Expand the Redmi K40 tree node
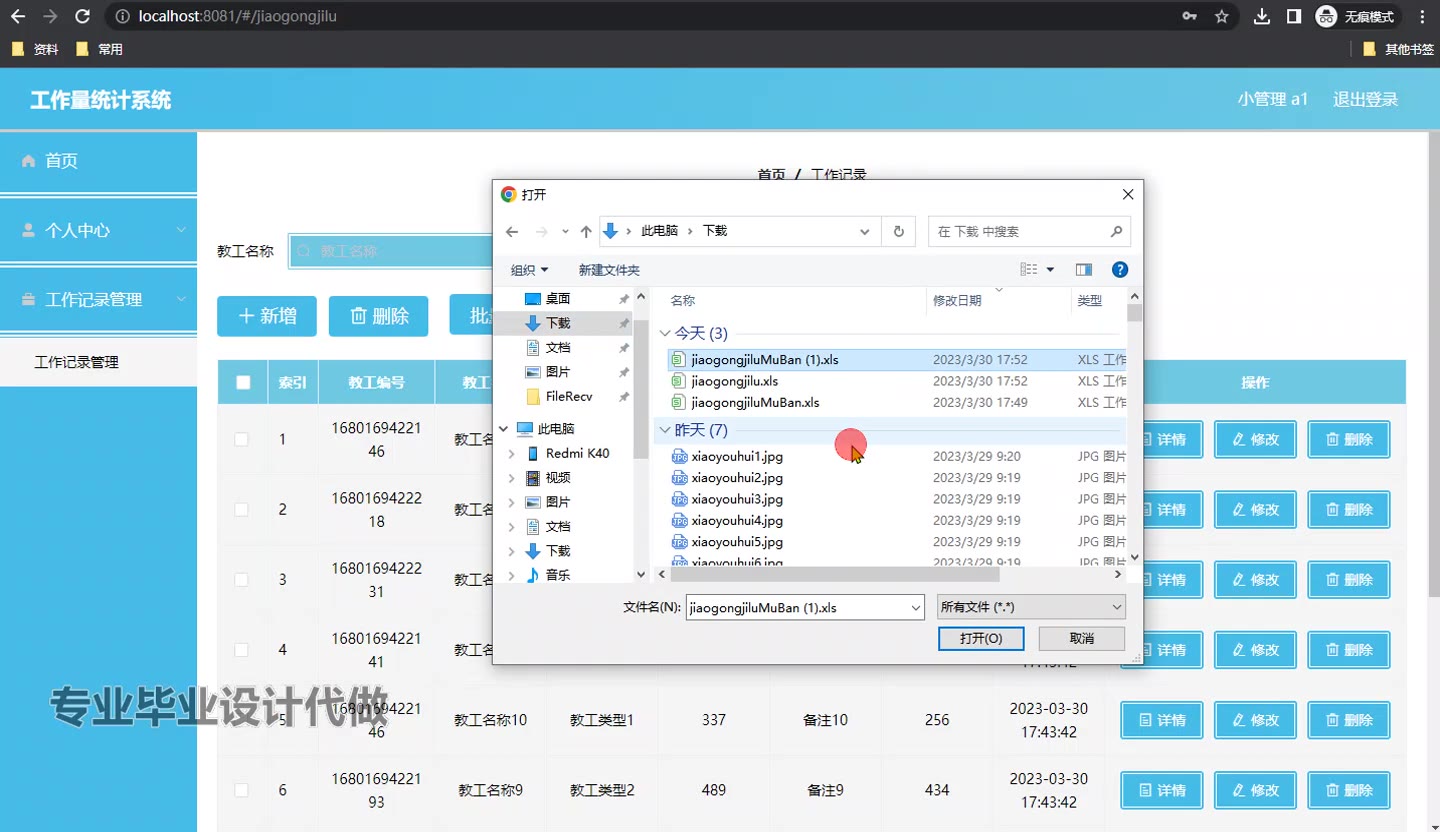Viewport: 1440px width, 832px height. point(512,454)
